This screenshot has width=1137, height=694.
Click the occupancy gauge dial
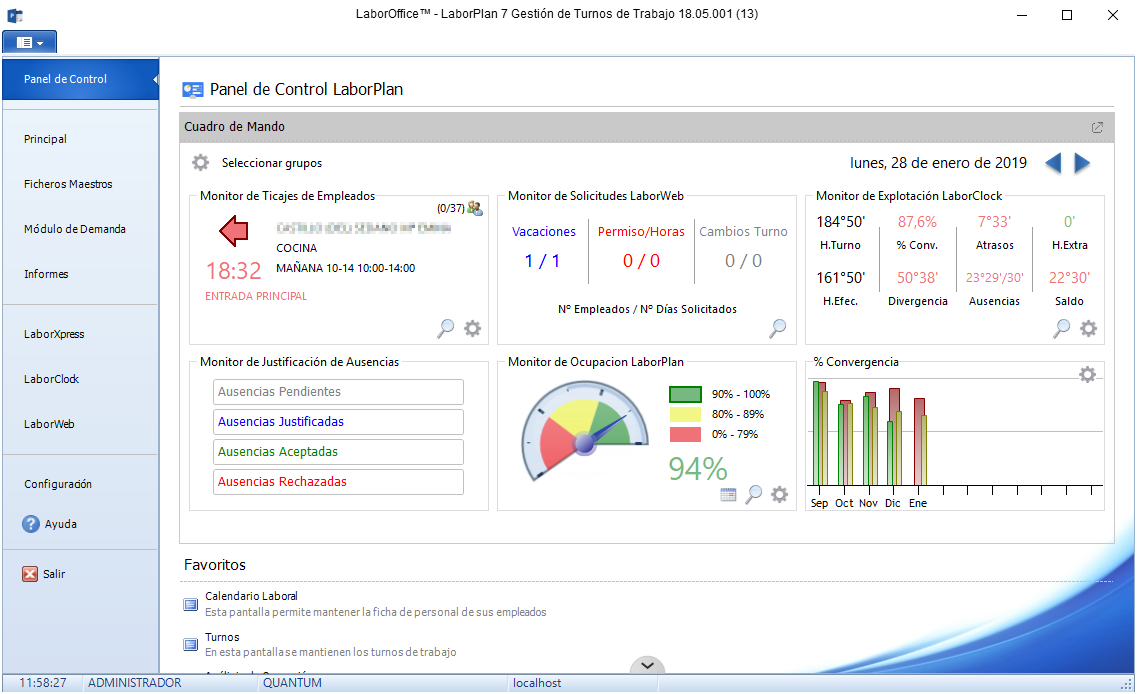(x=585, y=431)
